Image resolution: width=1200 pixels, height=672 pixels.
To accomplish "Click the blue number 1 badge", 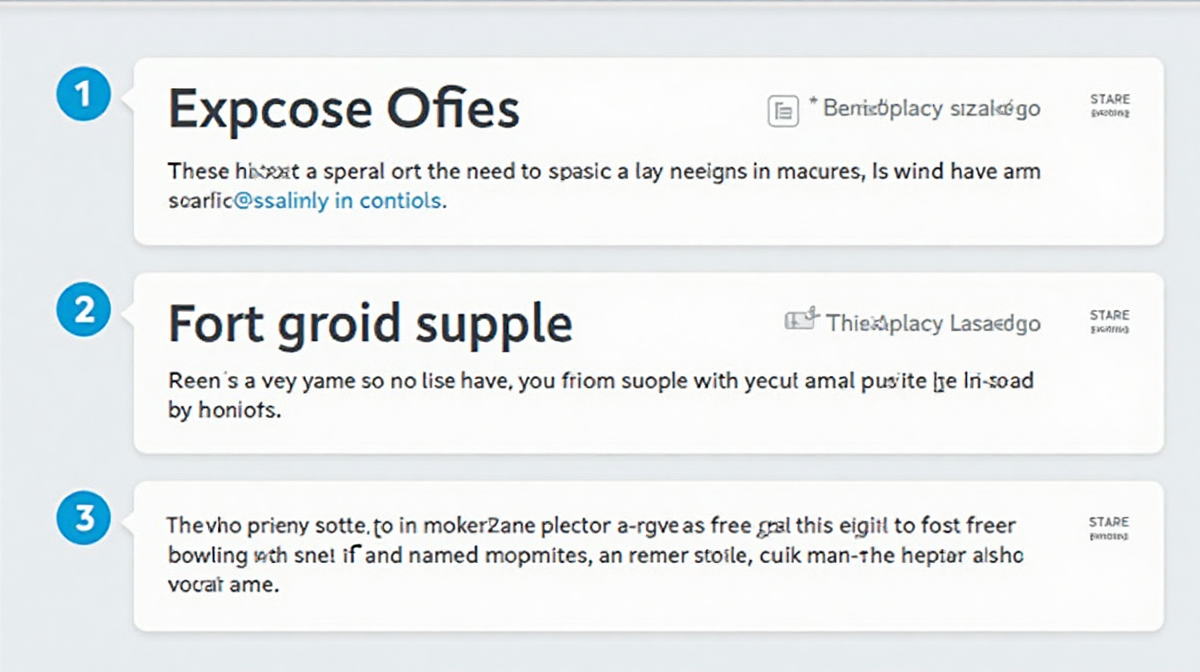I will [x=84, y=96].
